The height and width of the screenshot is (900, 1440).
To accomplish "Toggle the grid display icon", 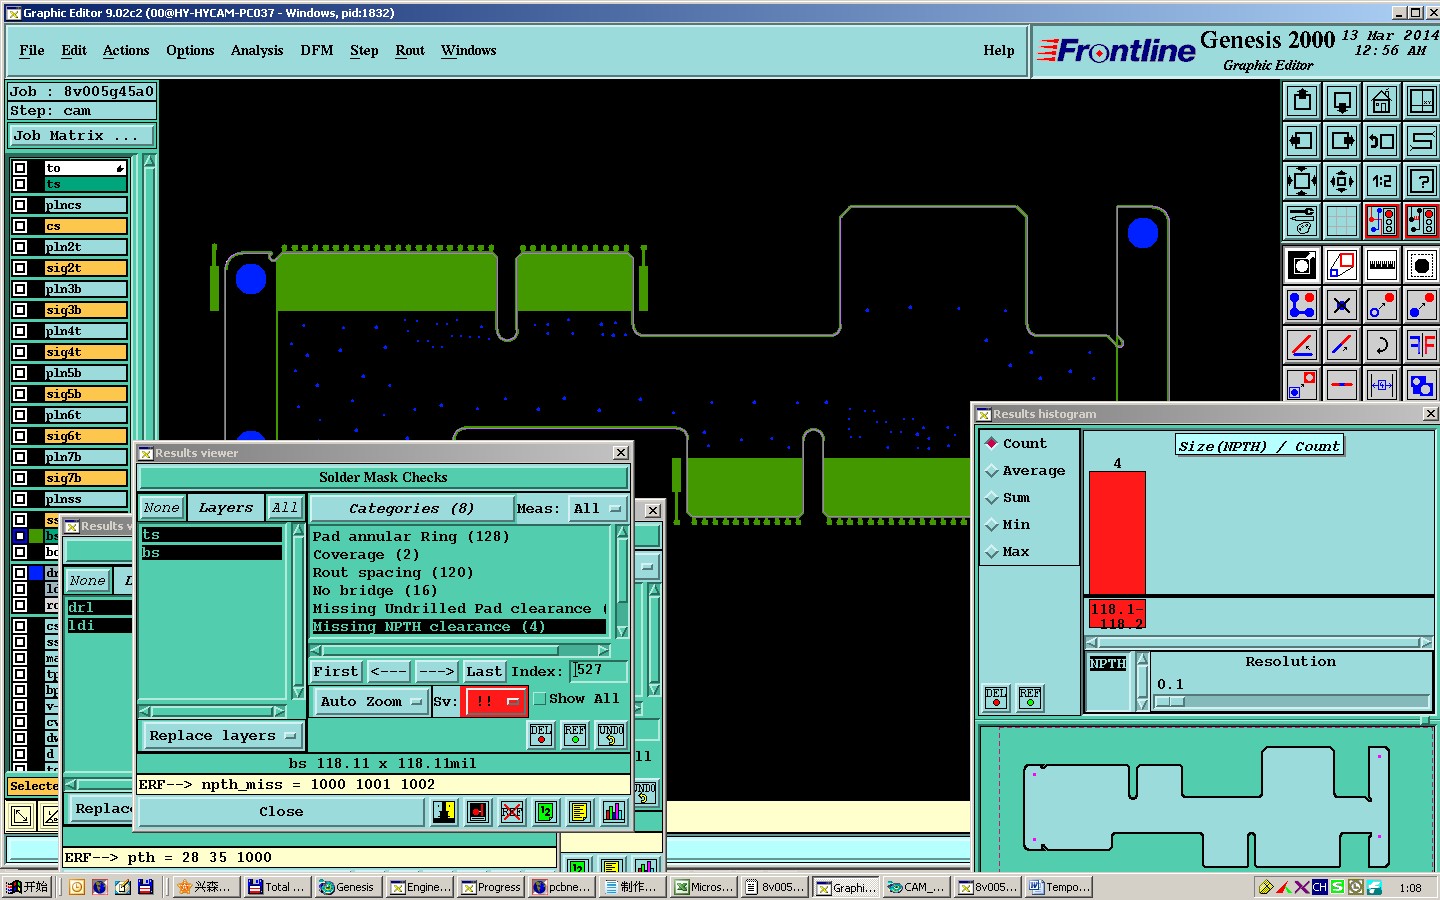I will point(1342,221).
